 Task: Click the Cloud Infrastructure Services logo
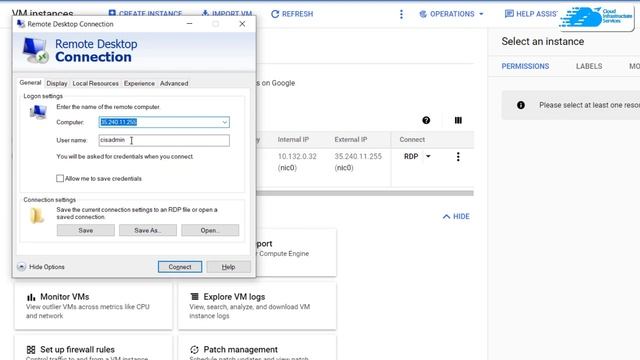tap(597, 18)
